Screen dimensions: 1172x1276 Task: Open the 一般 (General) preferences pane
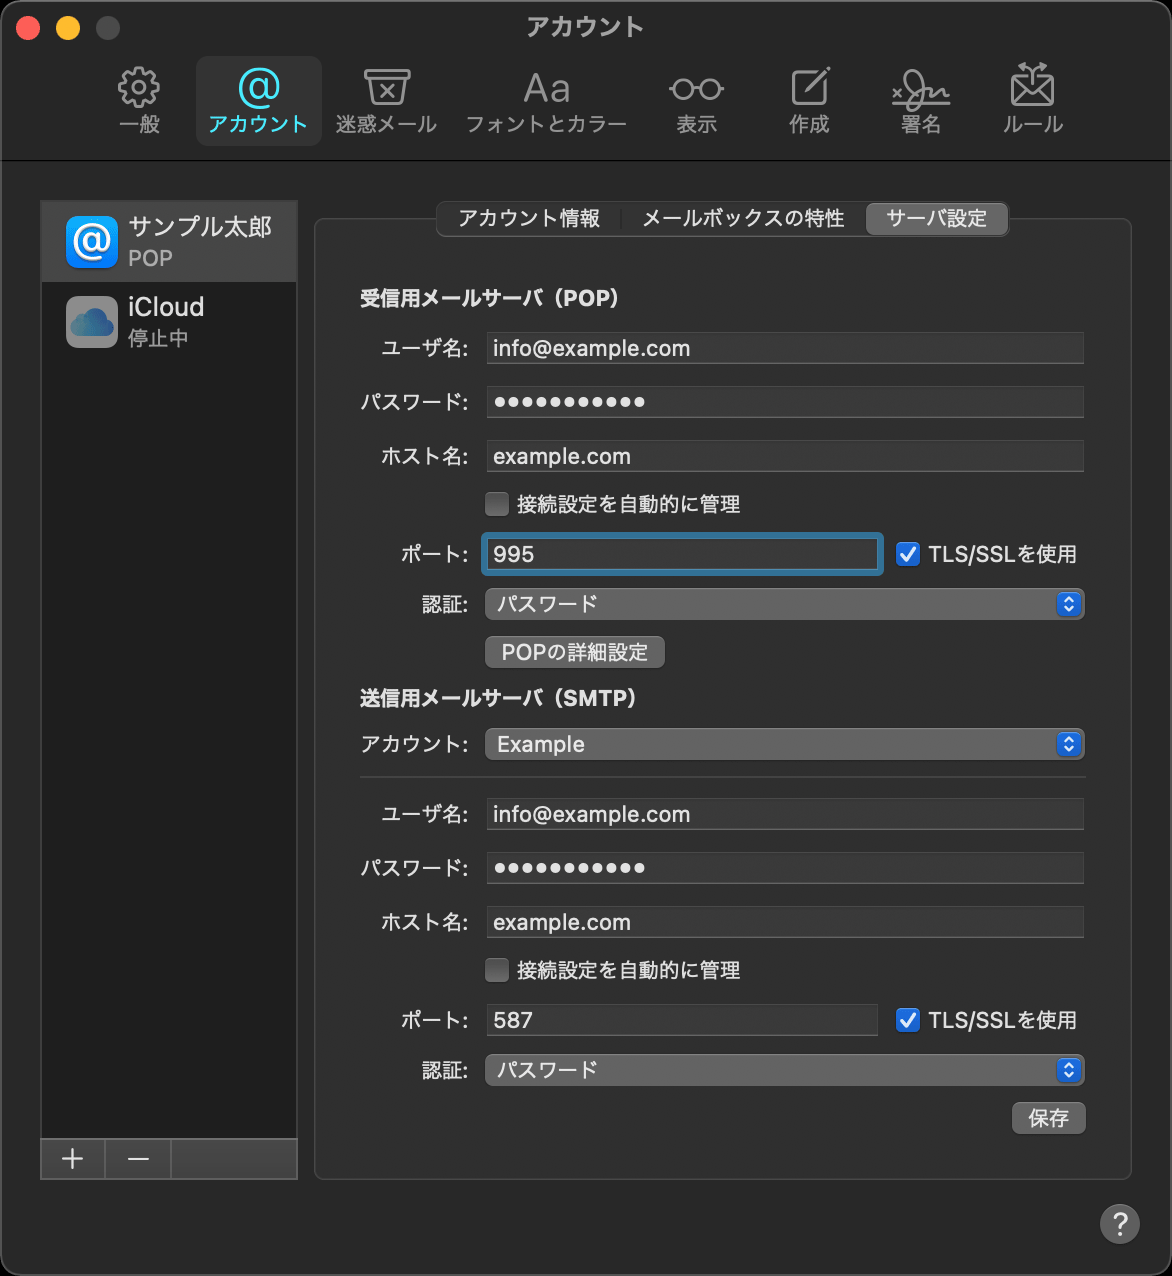point(139,101)
